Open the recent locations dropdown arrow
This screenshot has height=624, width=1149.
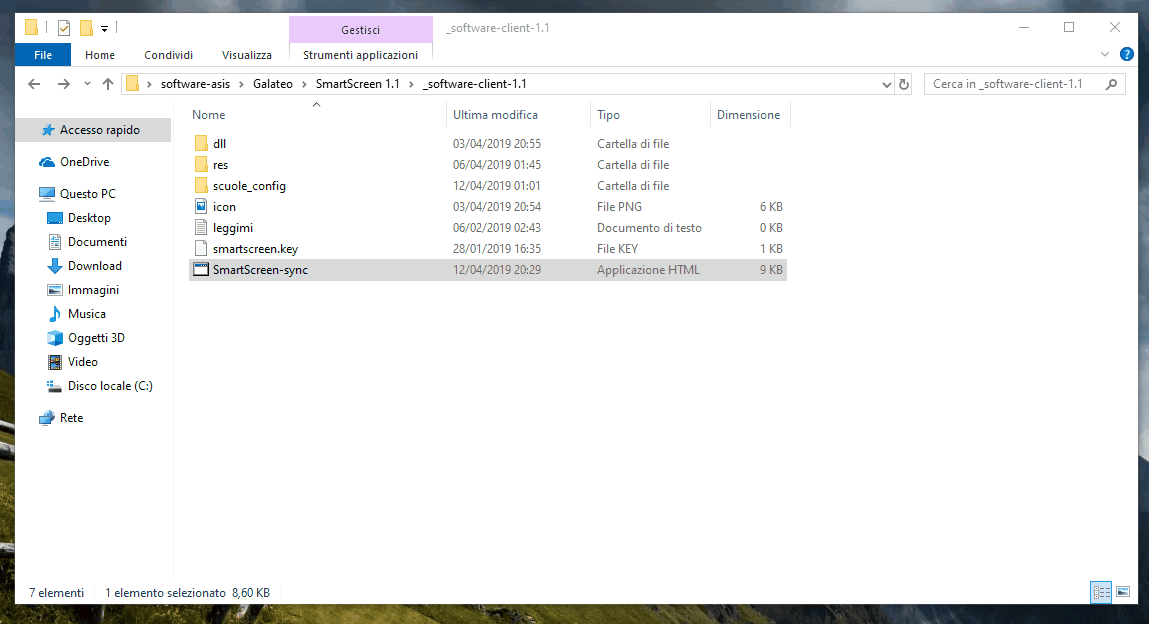[87, 84]
